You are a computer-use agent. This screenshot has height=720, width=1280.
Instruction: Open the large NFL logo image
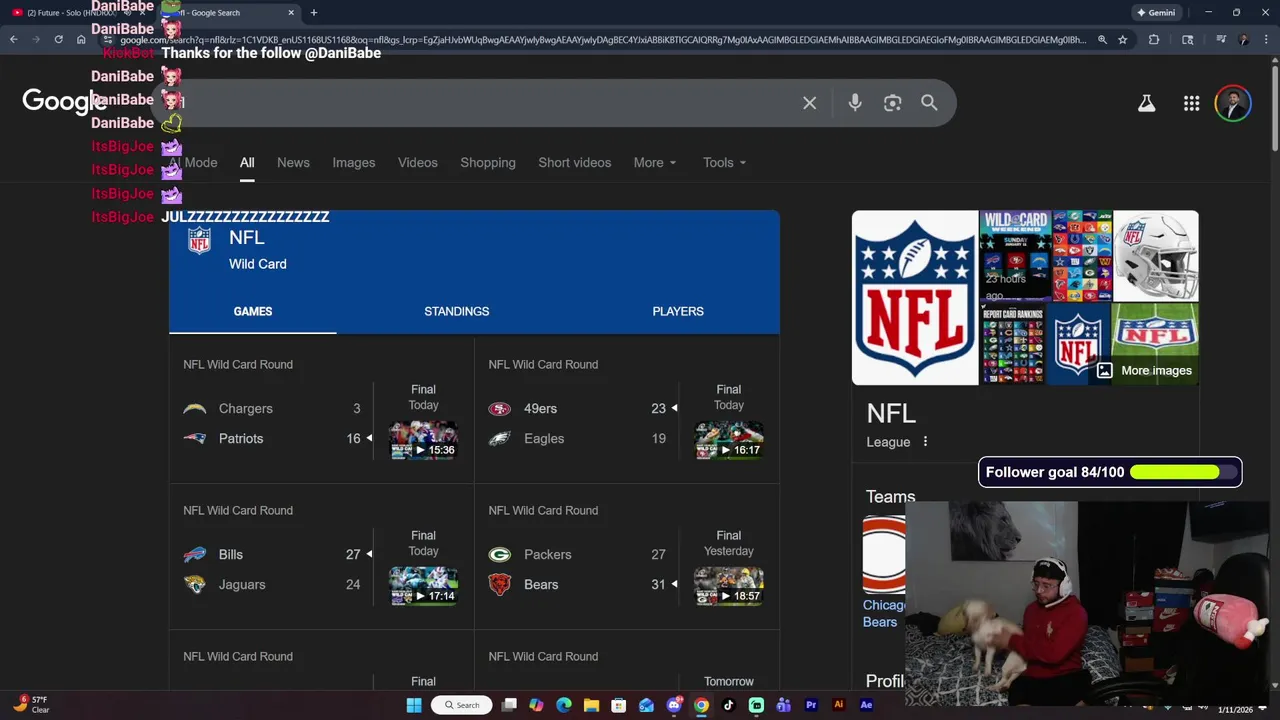point(915,297)
